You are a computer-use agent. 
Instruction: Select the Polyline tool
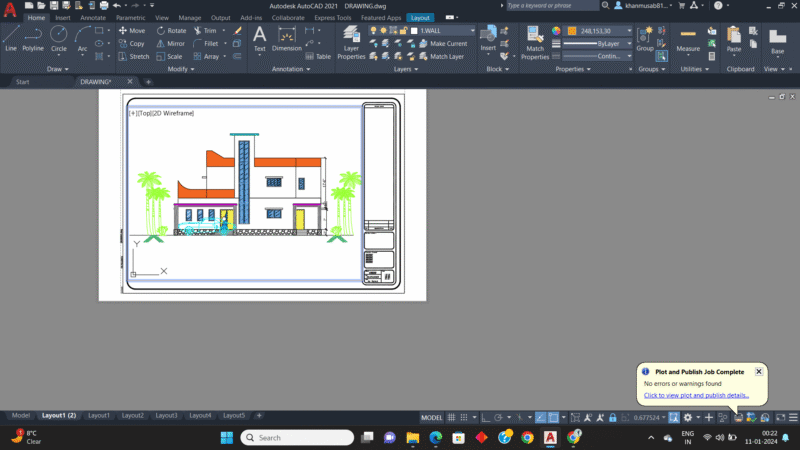(x=33, y=39)
